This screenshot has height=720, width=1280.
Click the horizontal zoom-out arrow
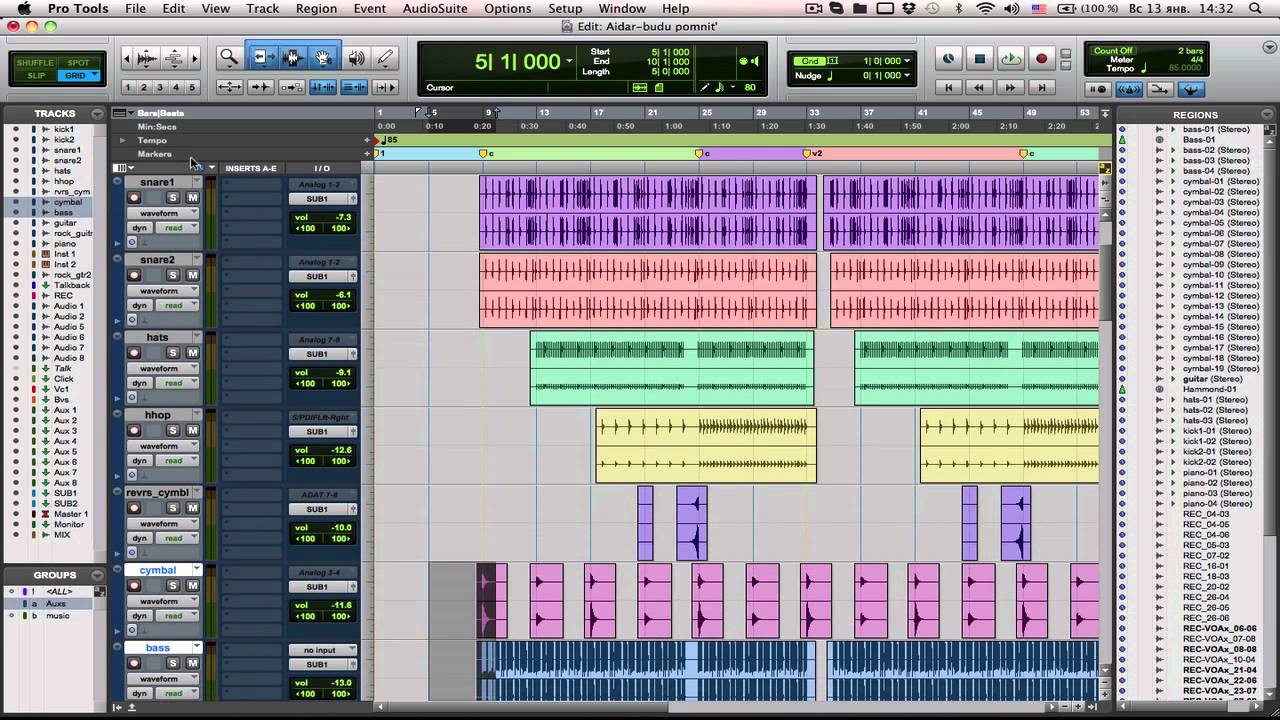click(126, 58)
